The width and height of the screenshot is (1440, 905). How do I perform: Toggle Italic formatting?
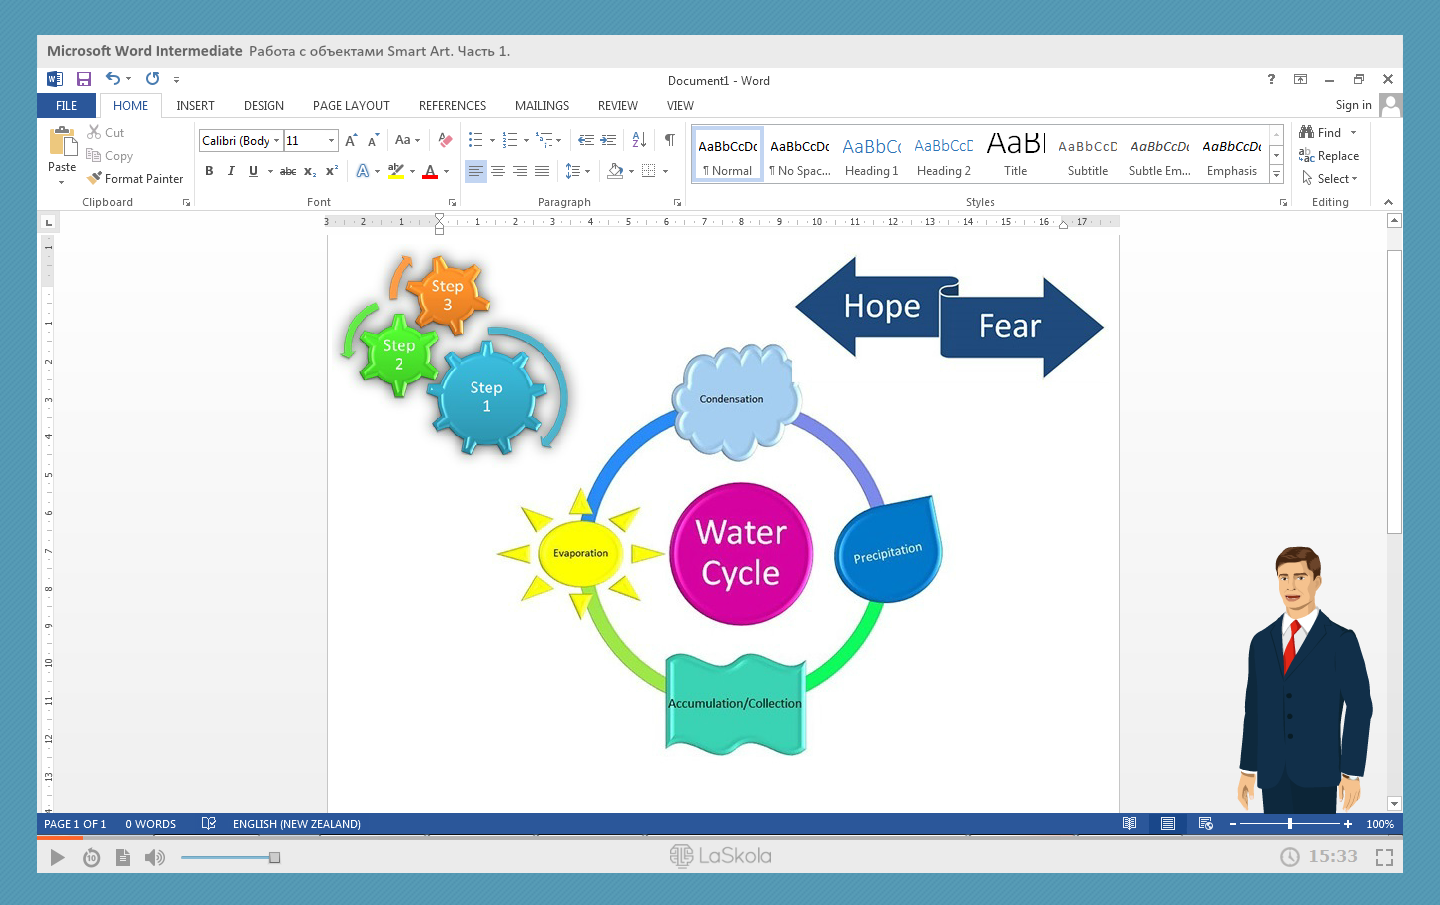(x=231, y=171)
